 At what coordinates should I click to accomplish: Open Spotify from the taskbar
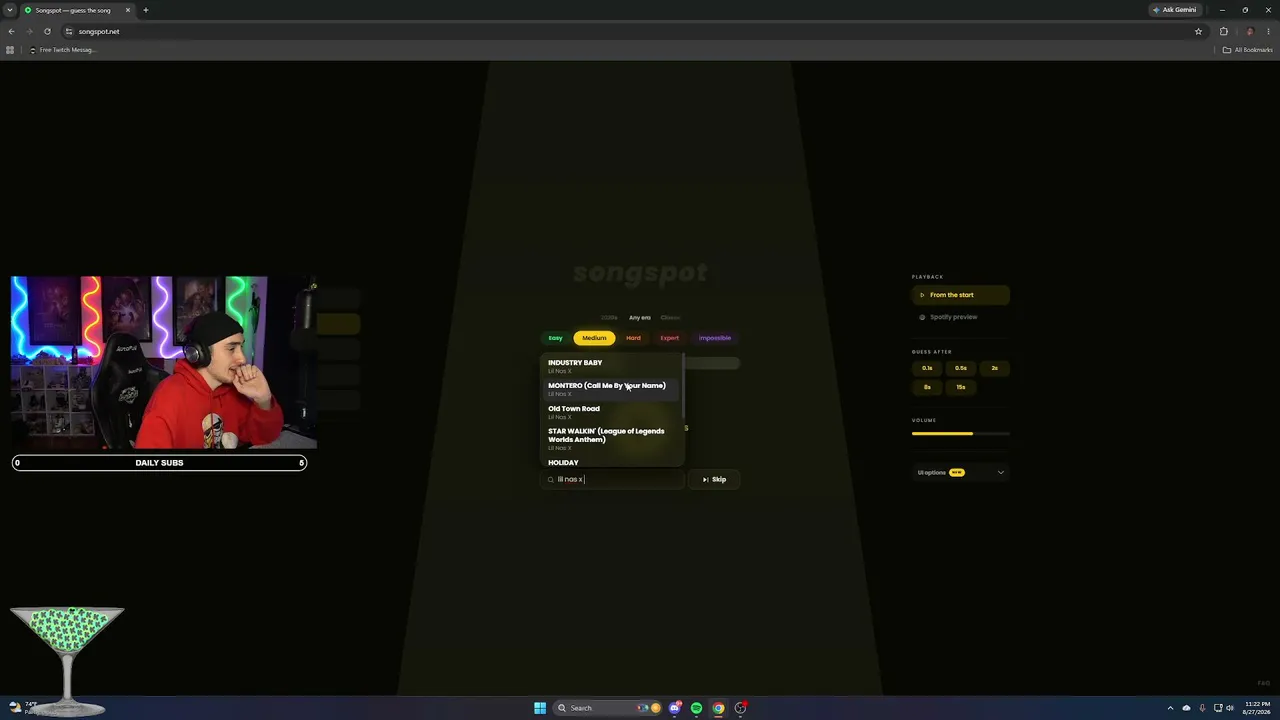tap(696, 708)
